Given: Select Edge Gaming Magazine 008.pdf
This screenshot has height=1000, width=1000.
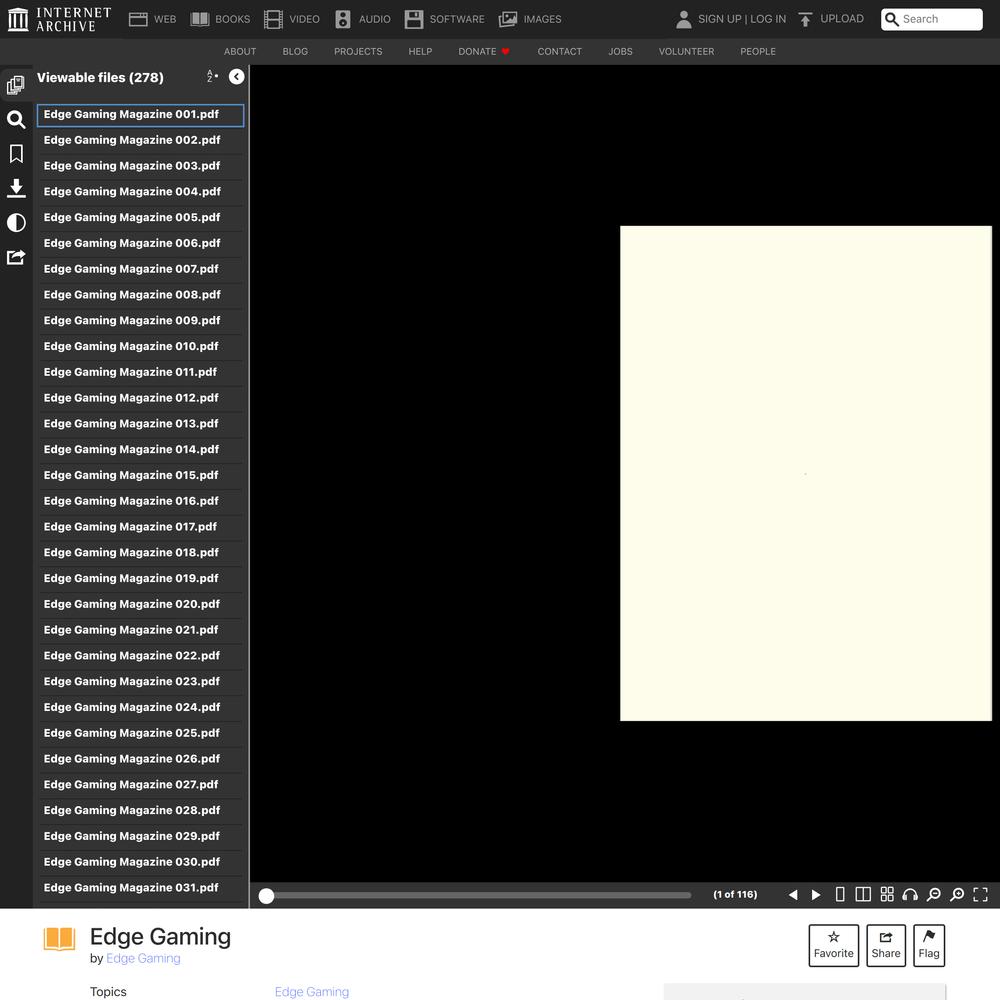Looking at the screenshot, I should pyautogui.click(x=140, y=295).
